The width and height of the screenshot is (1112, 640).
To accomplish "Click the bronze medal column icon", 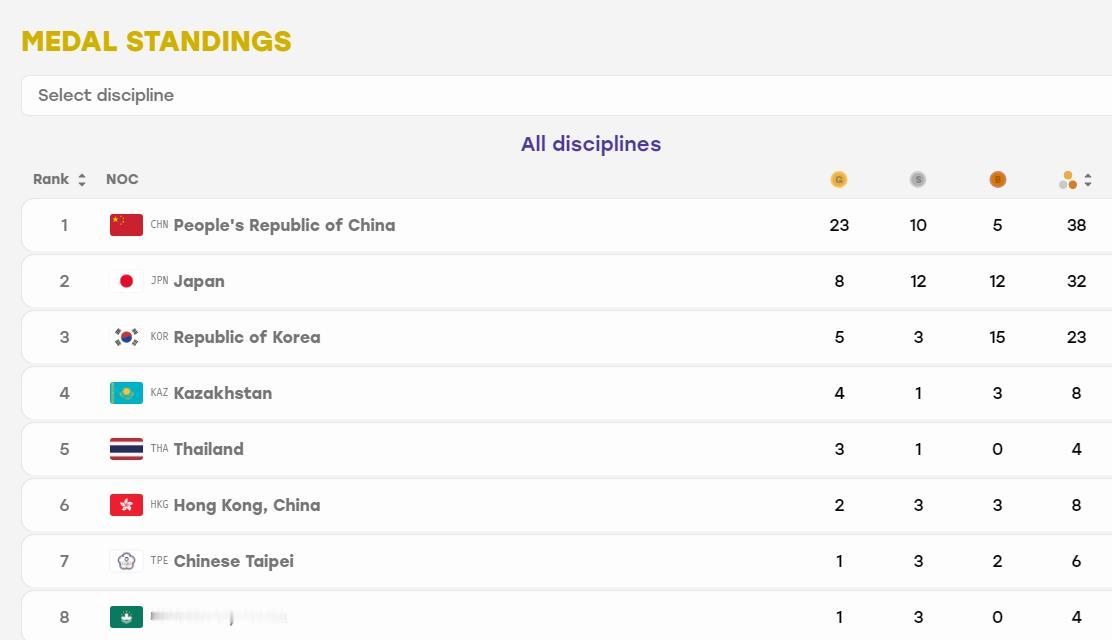I will coord(997,180).
